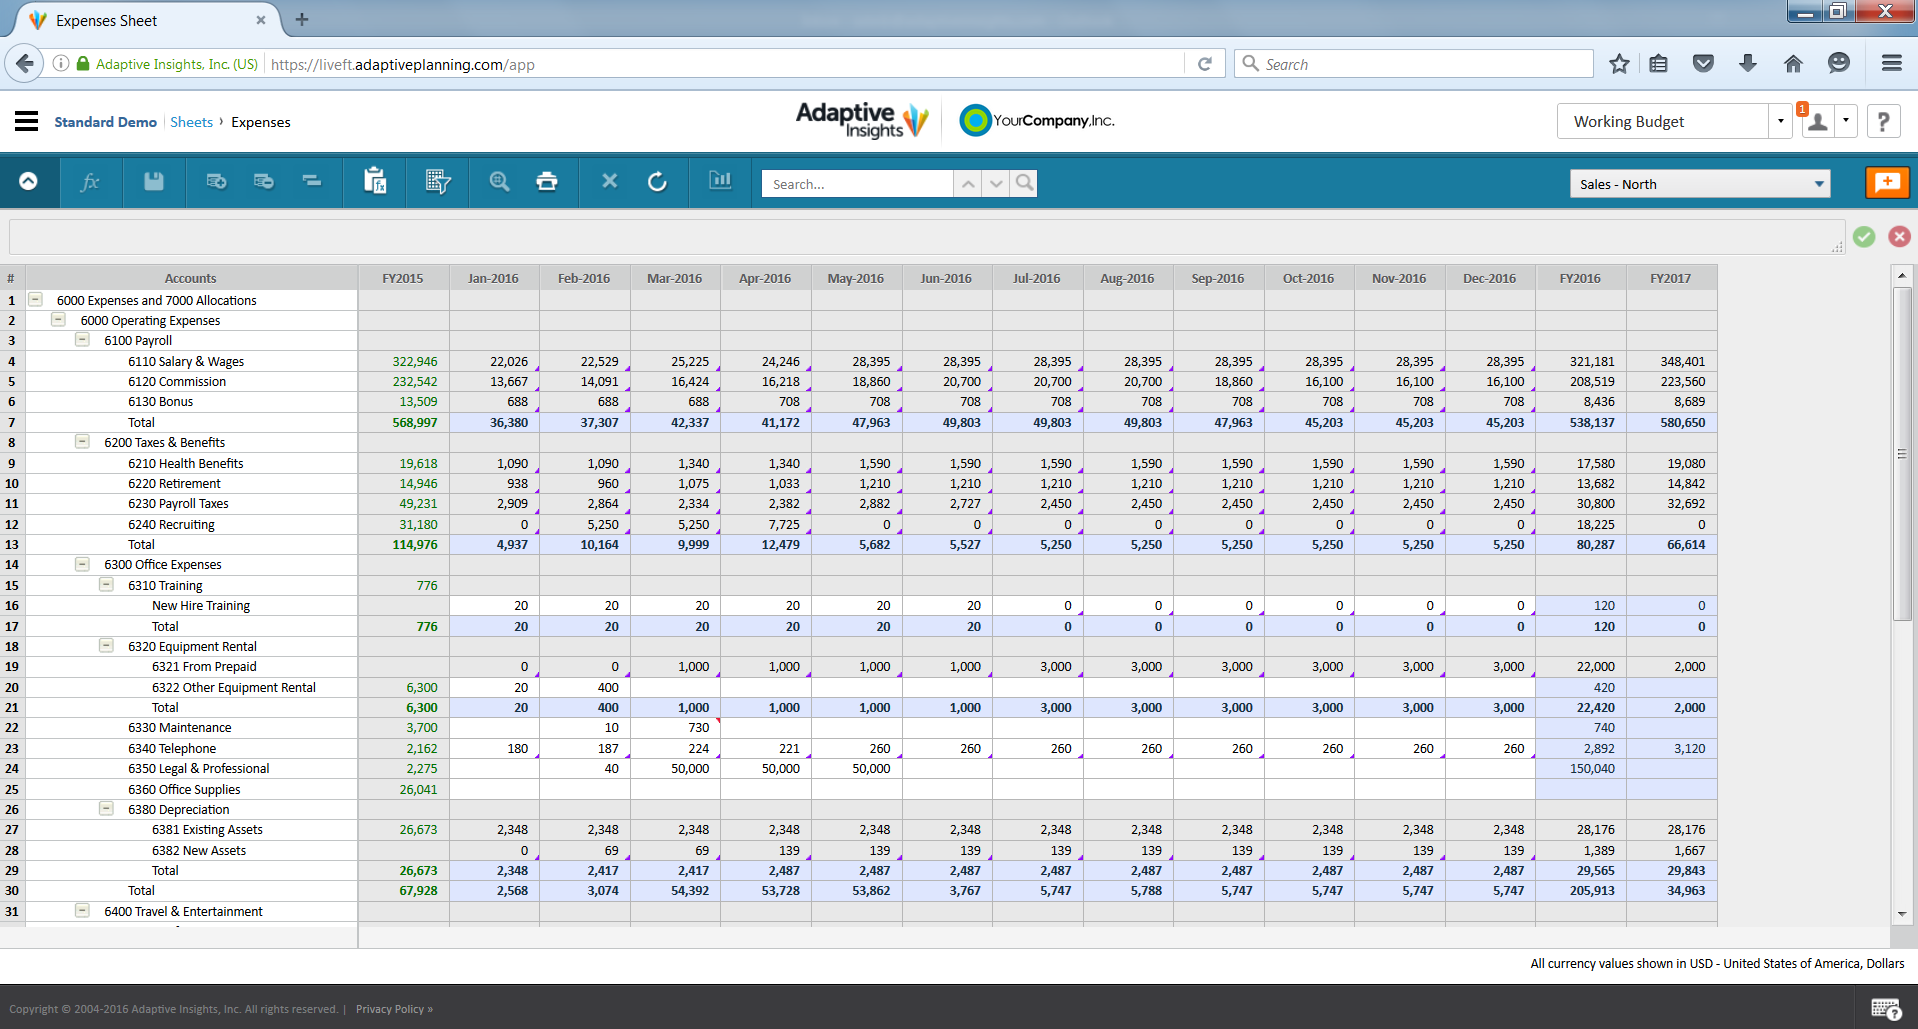This screenshot has width=1918, height=1029.
Task: Click the paste clipboard toolbar icon
Action: (375, 181)
